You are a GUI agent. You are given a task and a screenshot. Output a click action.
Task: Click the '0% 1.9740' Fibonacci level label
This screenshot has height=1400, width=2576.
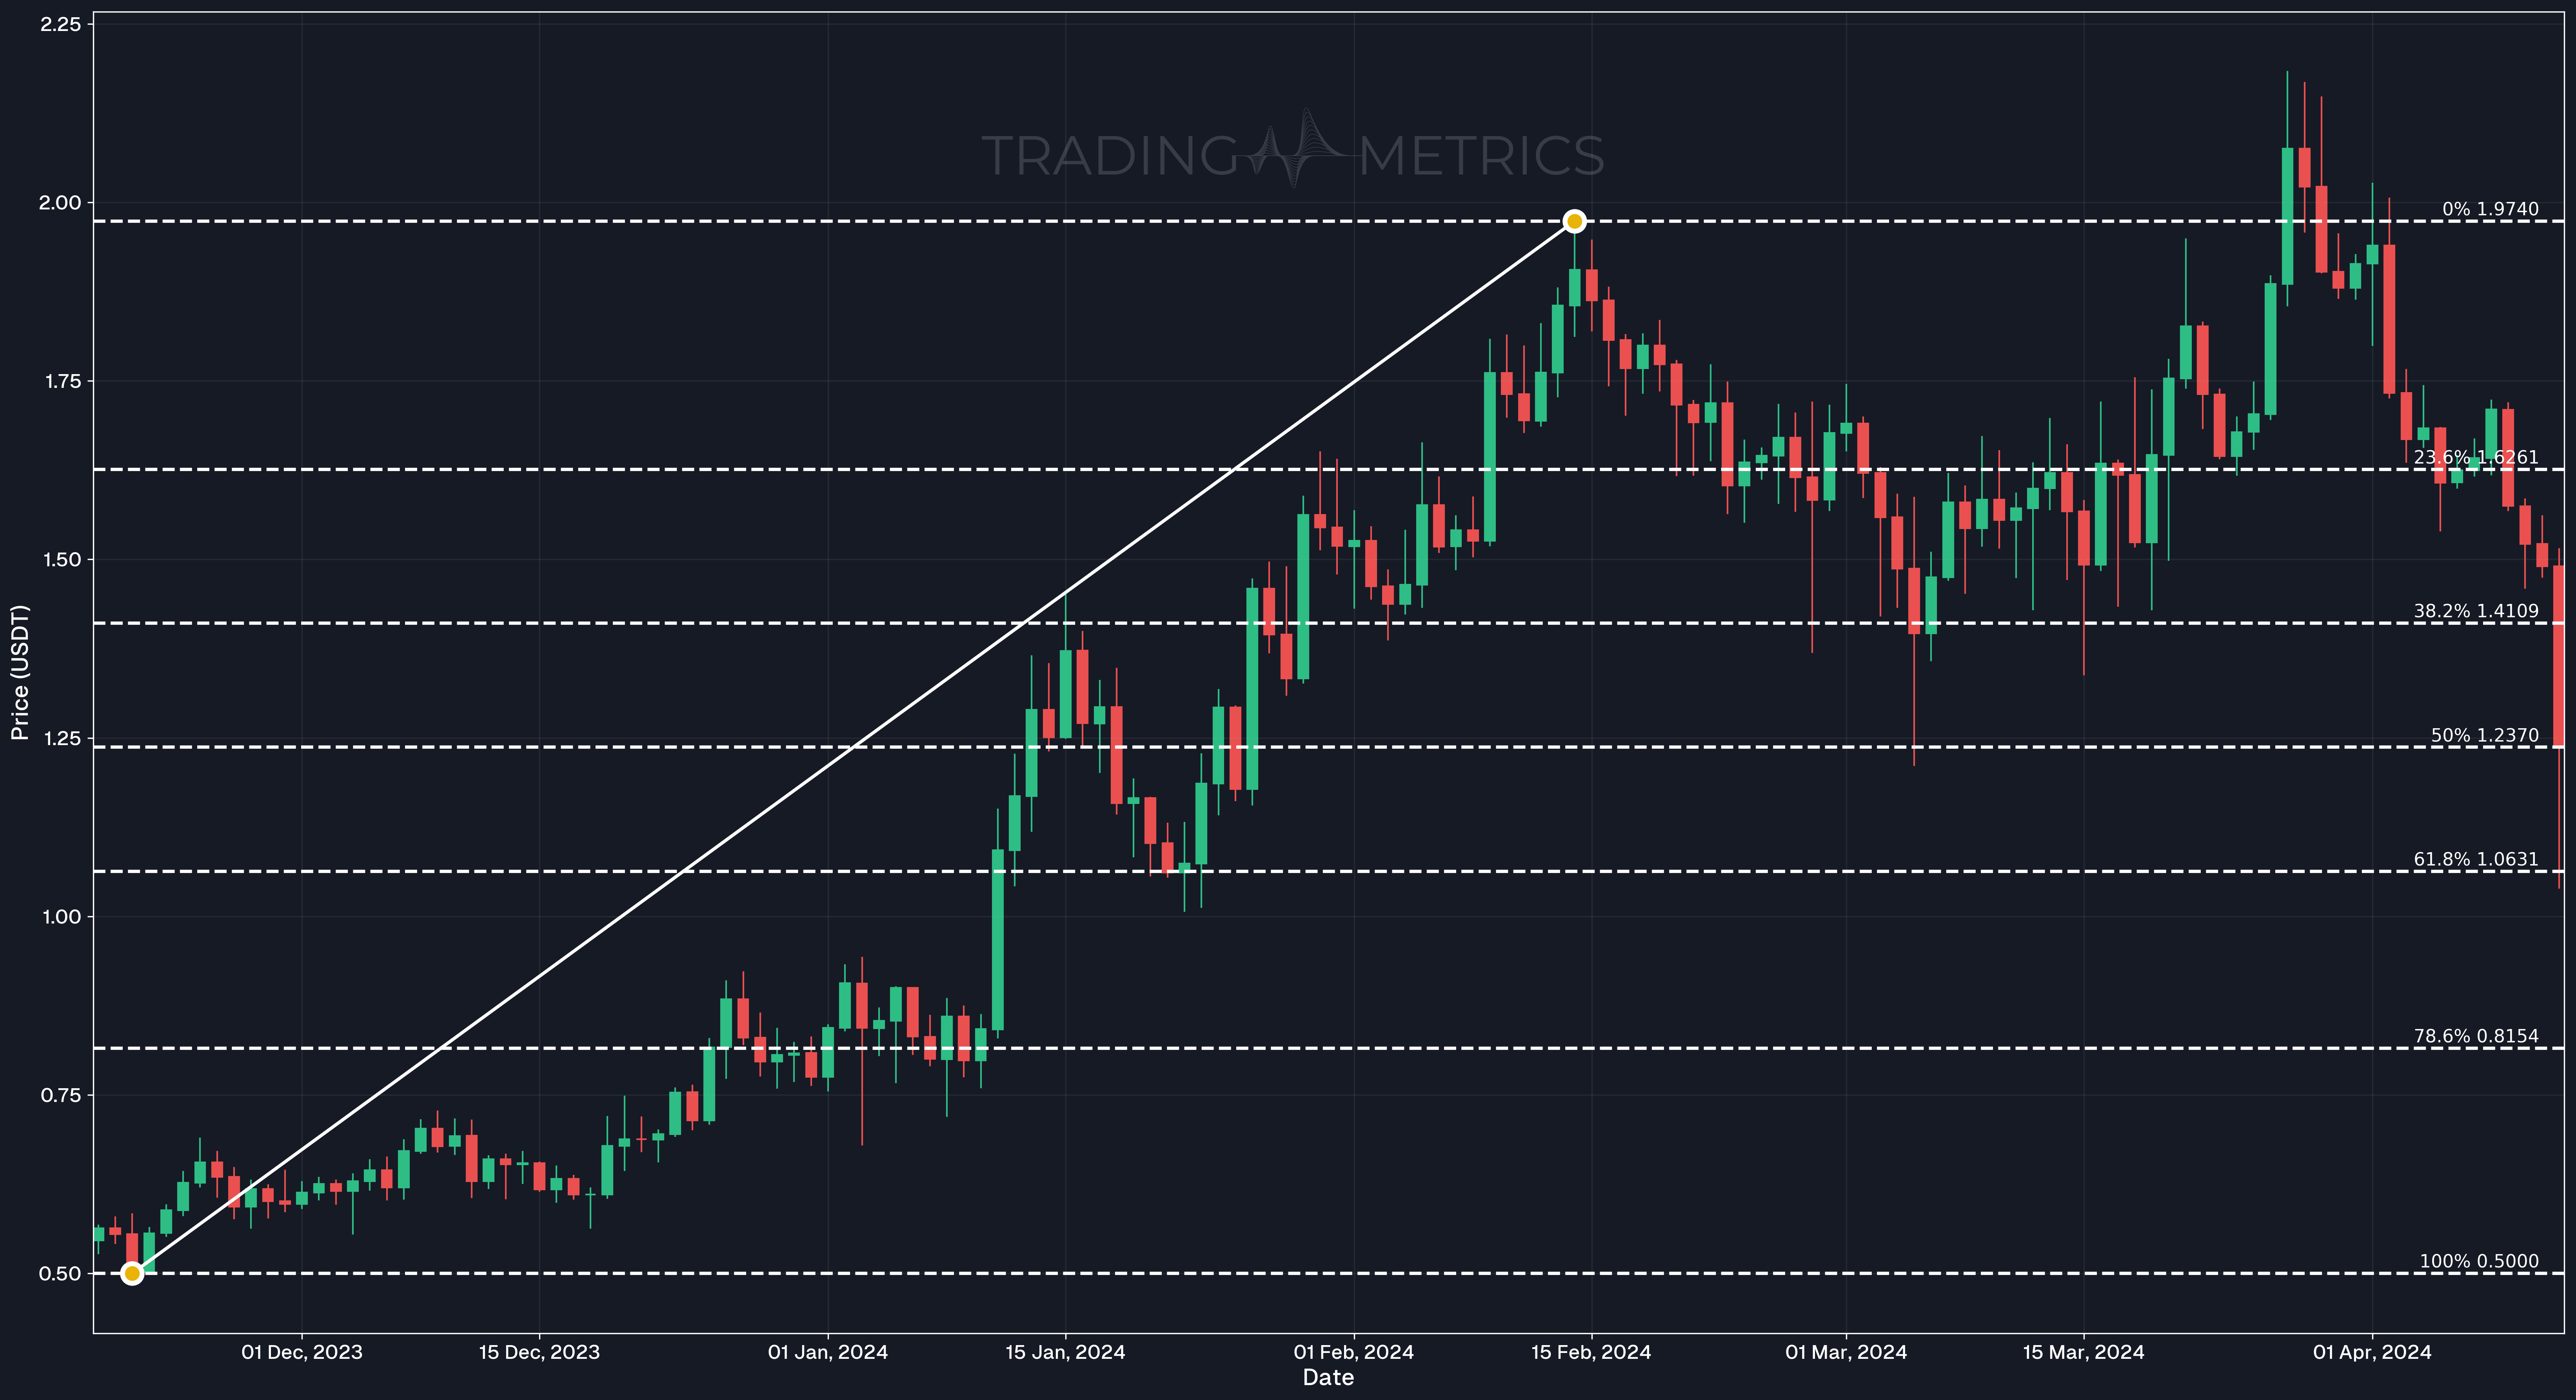pos(2490,209)
